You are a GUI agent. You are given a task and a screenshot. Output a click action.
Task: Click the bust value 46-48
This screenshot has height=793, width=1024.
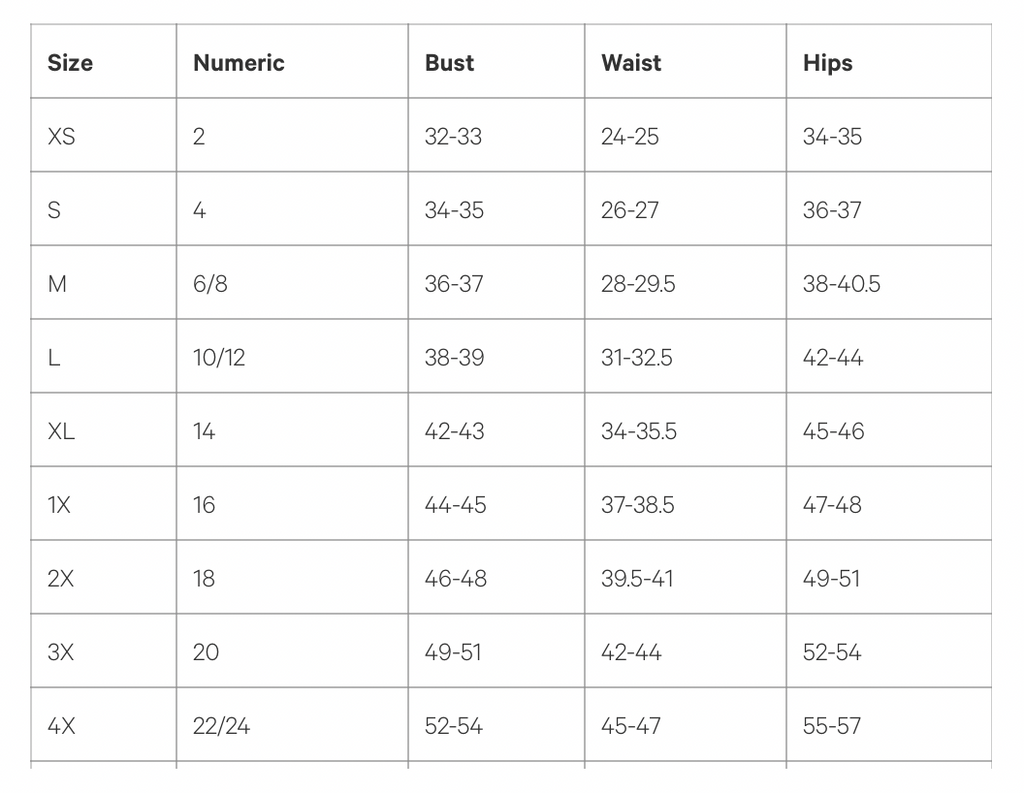(x=455, y=579)
